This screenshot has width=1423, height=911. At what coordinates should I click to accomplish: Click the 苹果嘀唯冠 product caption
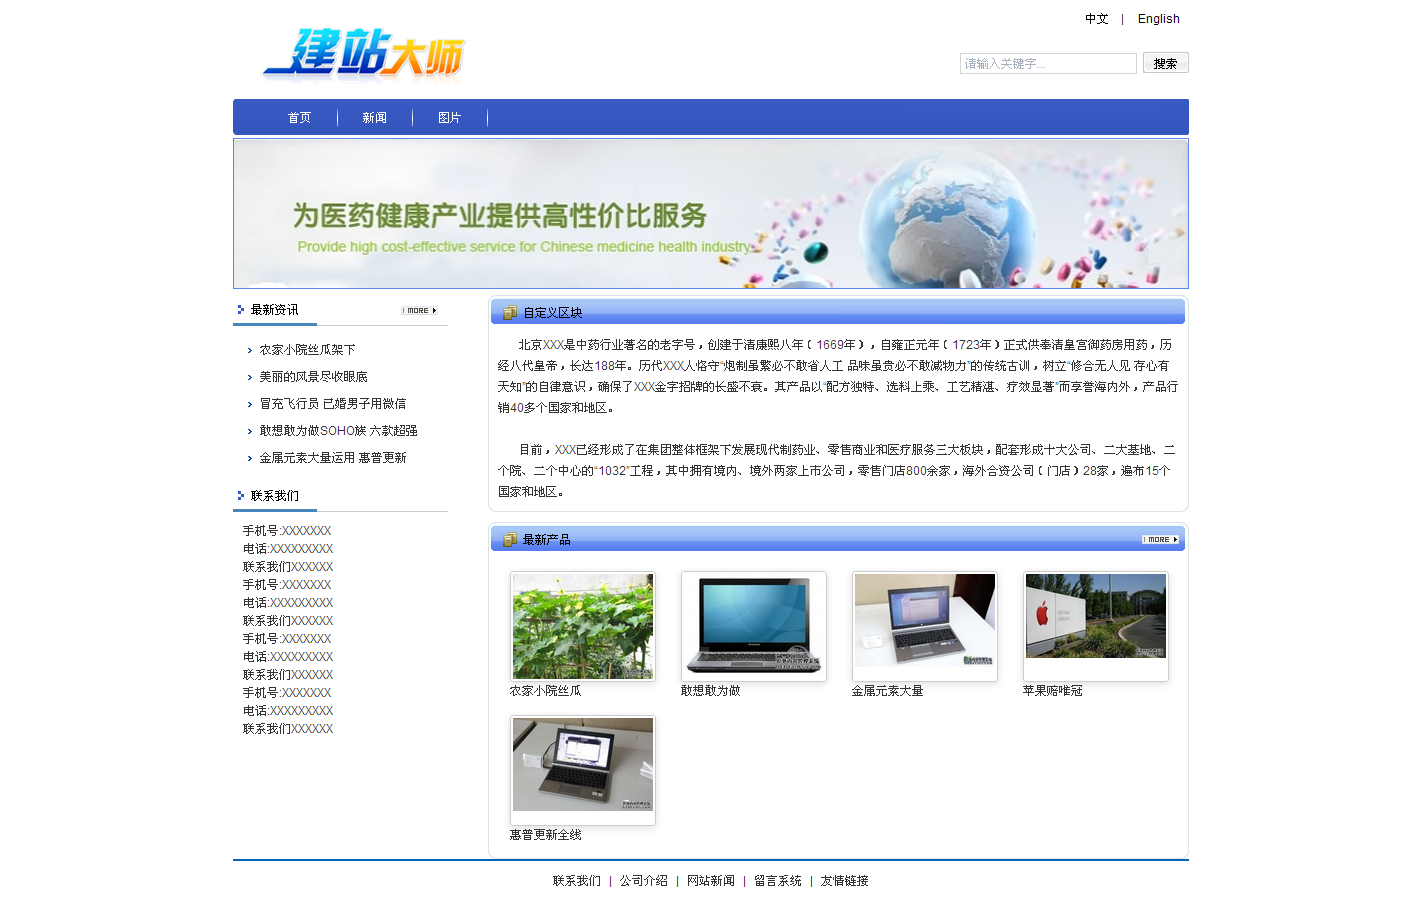click(x=1052, y=691)
